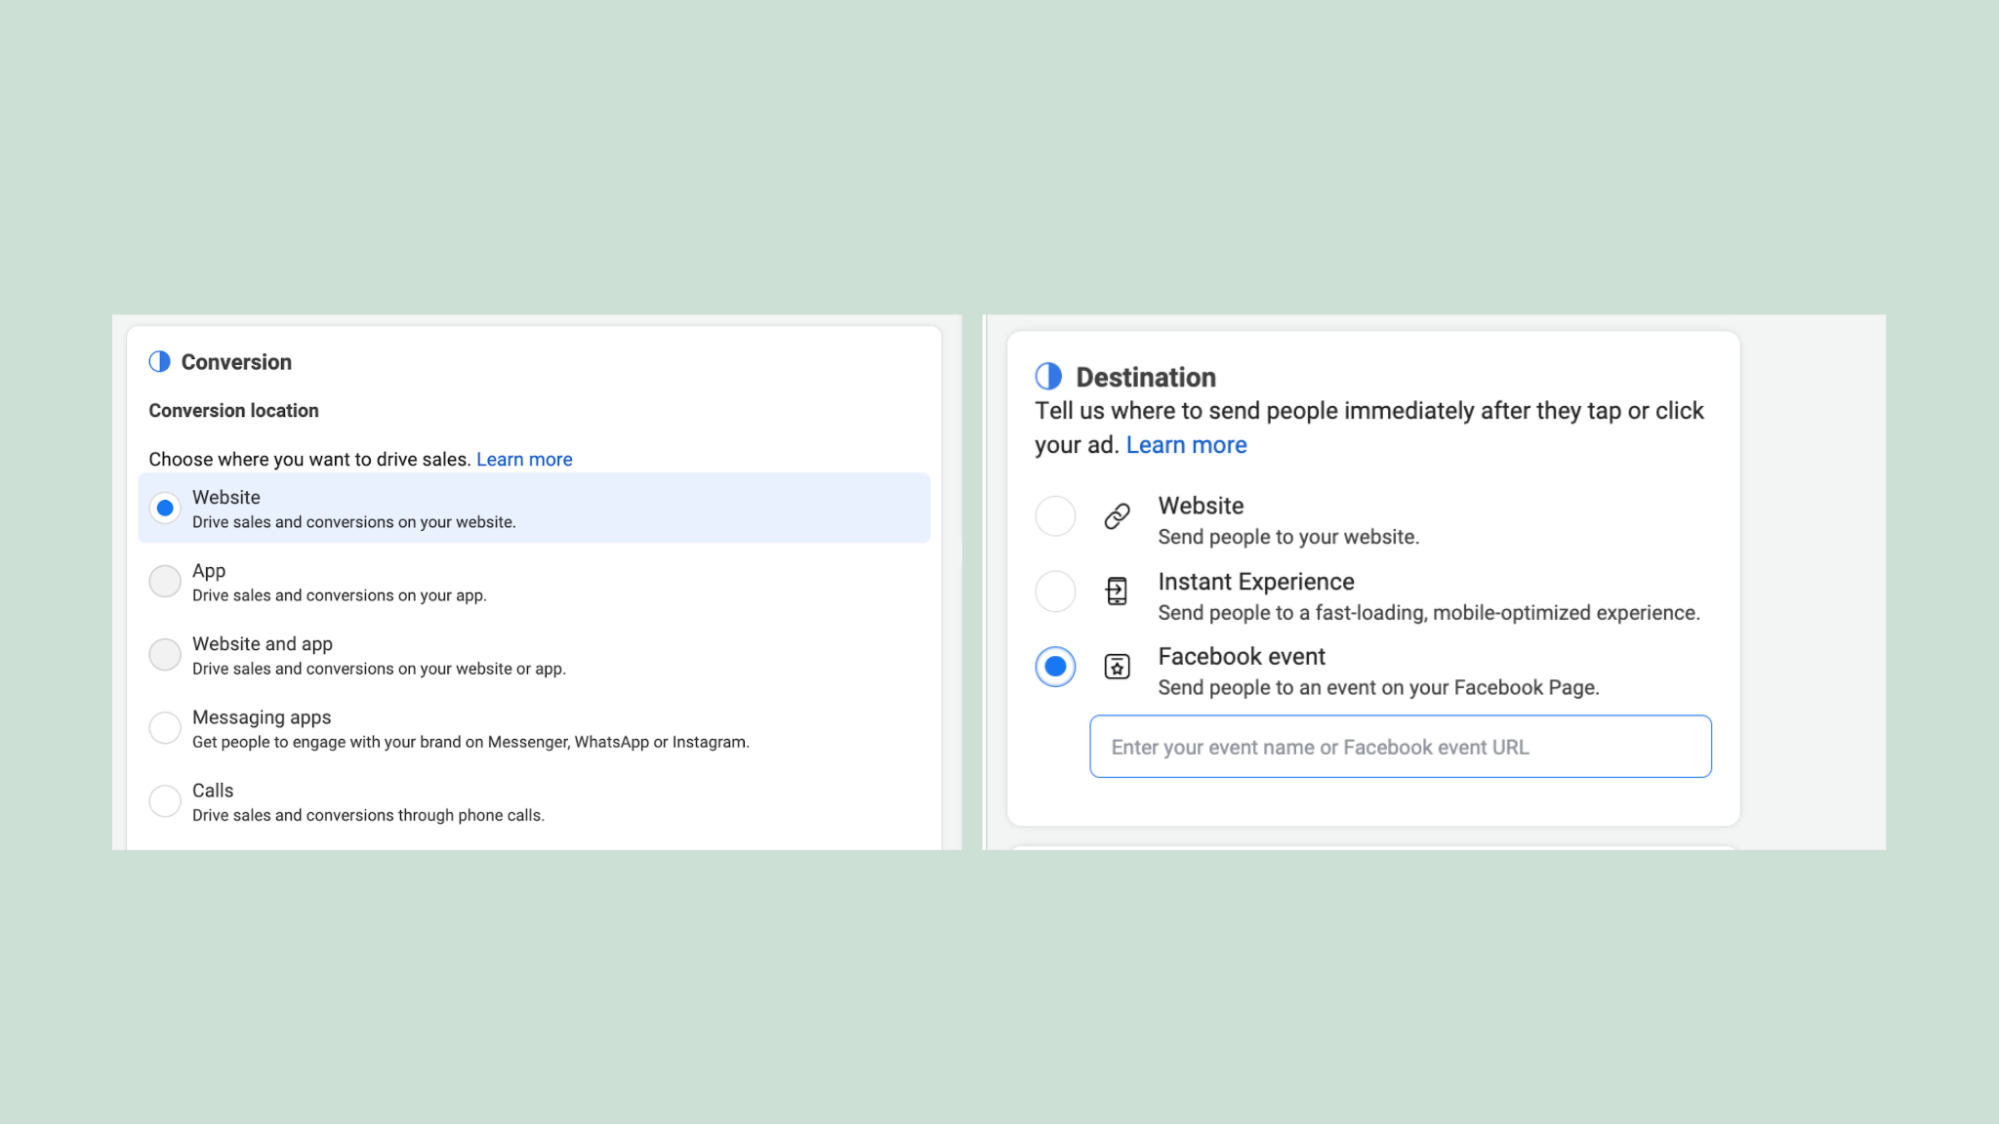
Task: Choose Website as the ad destination
Action: (x=1055, y=516)
